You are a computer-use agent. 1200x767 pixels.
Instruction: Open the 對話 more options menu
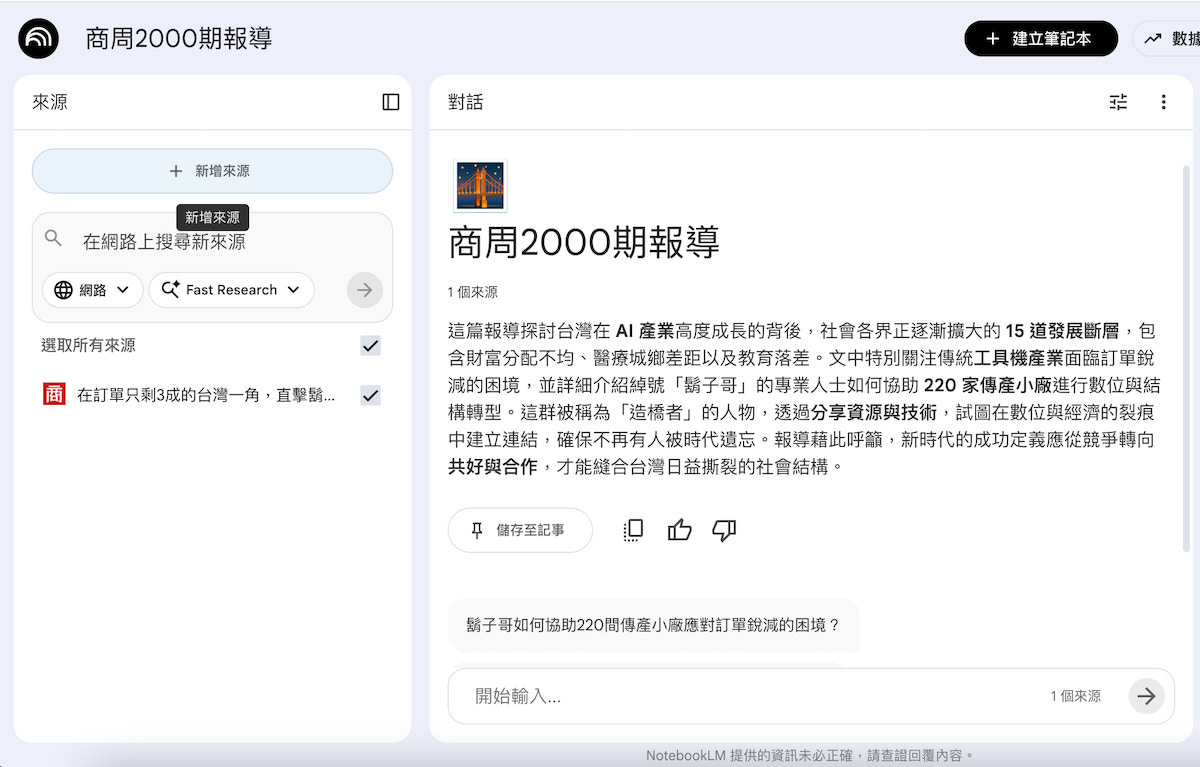1163,102
